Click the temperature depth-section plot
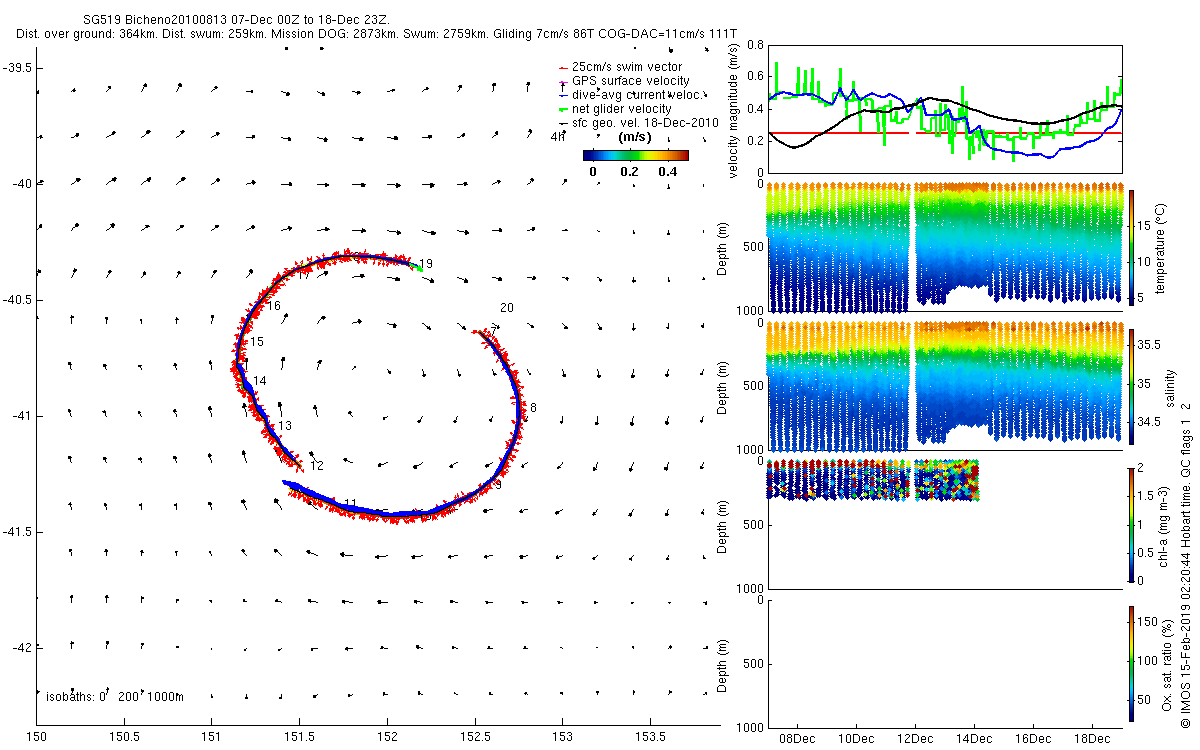Viewport: 1200px width, 750px height. pyautogui.click(x=944, y=247)
